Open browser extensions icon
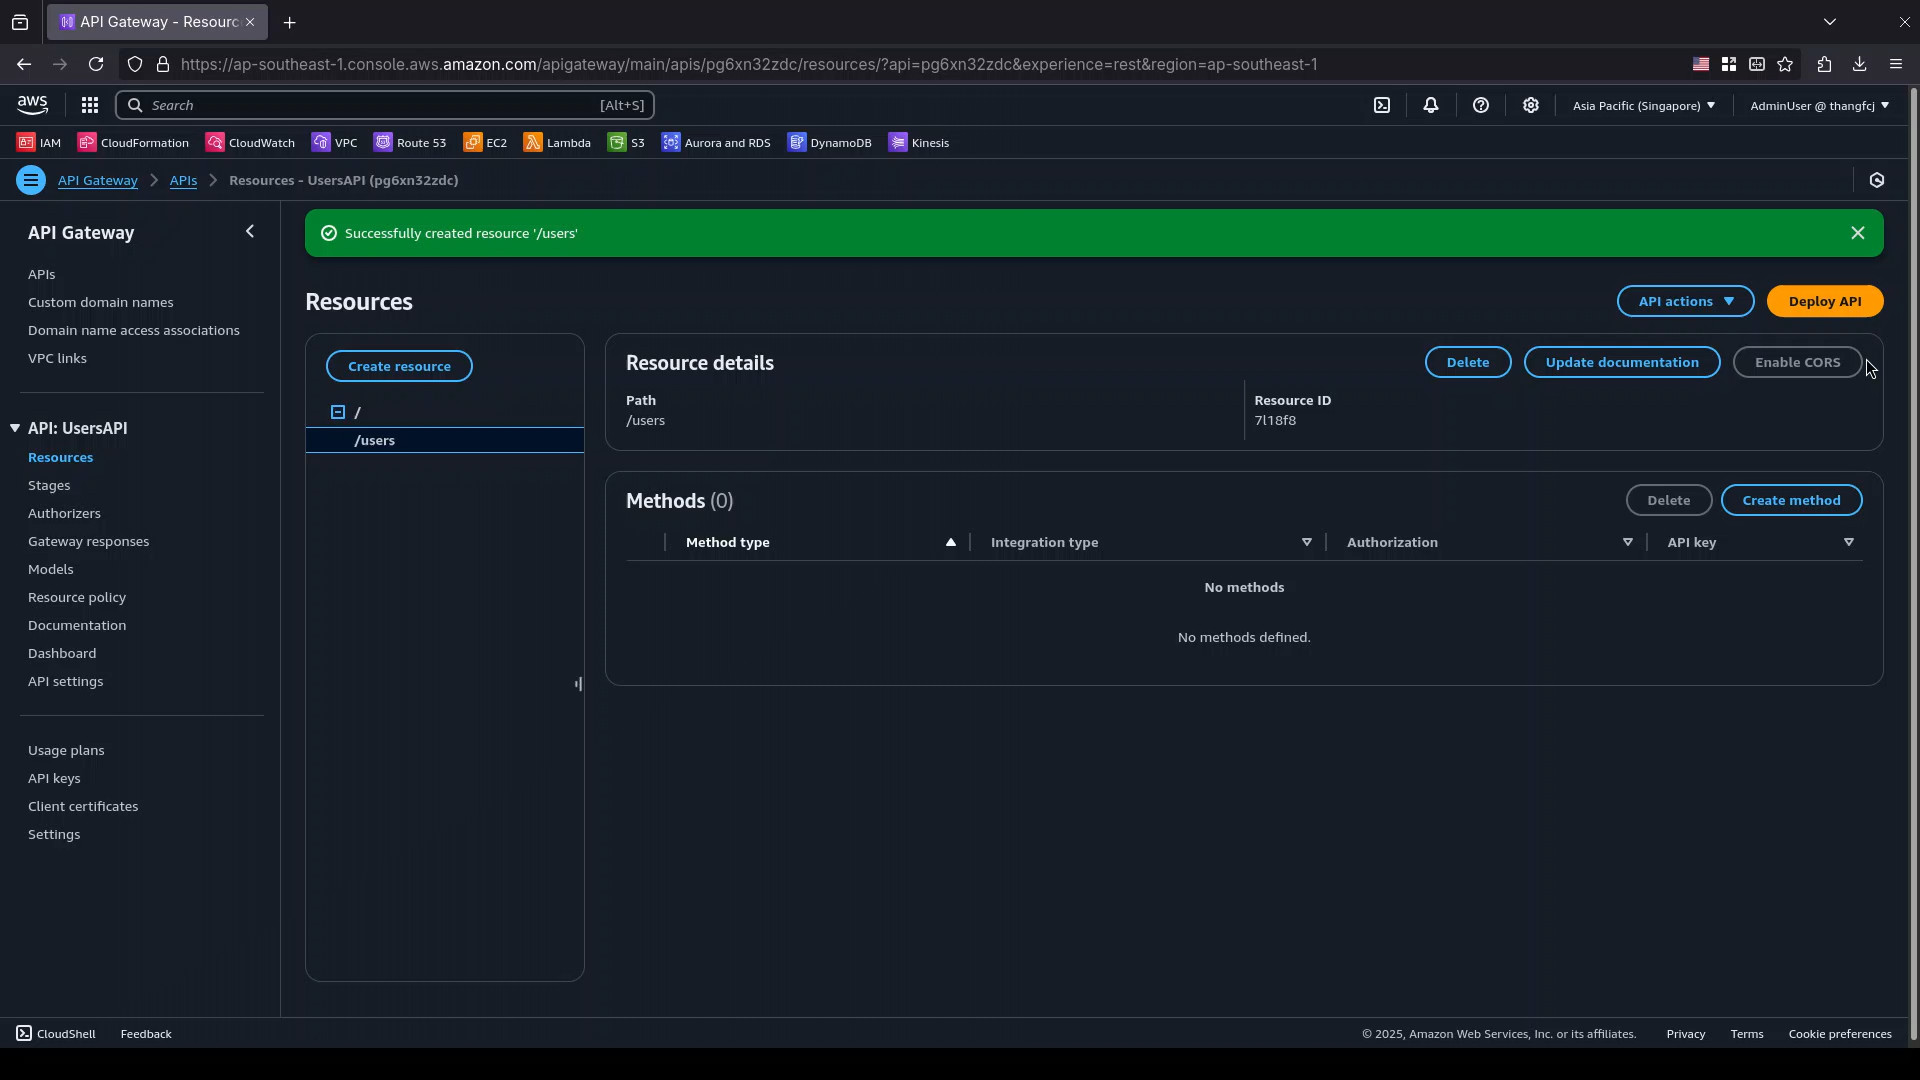Image resolution: width=1920 pixels, height=1080 pixels. (x=1824, y=64)
